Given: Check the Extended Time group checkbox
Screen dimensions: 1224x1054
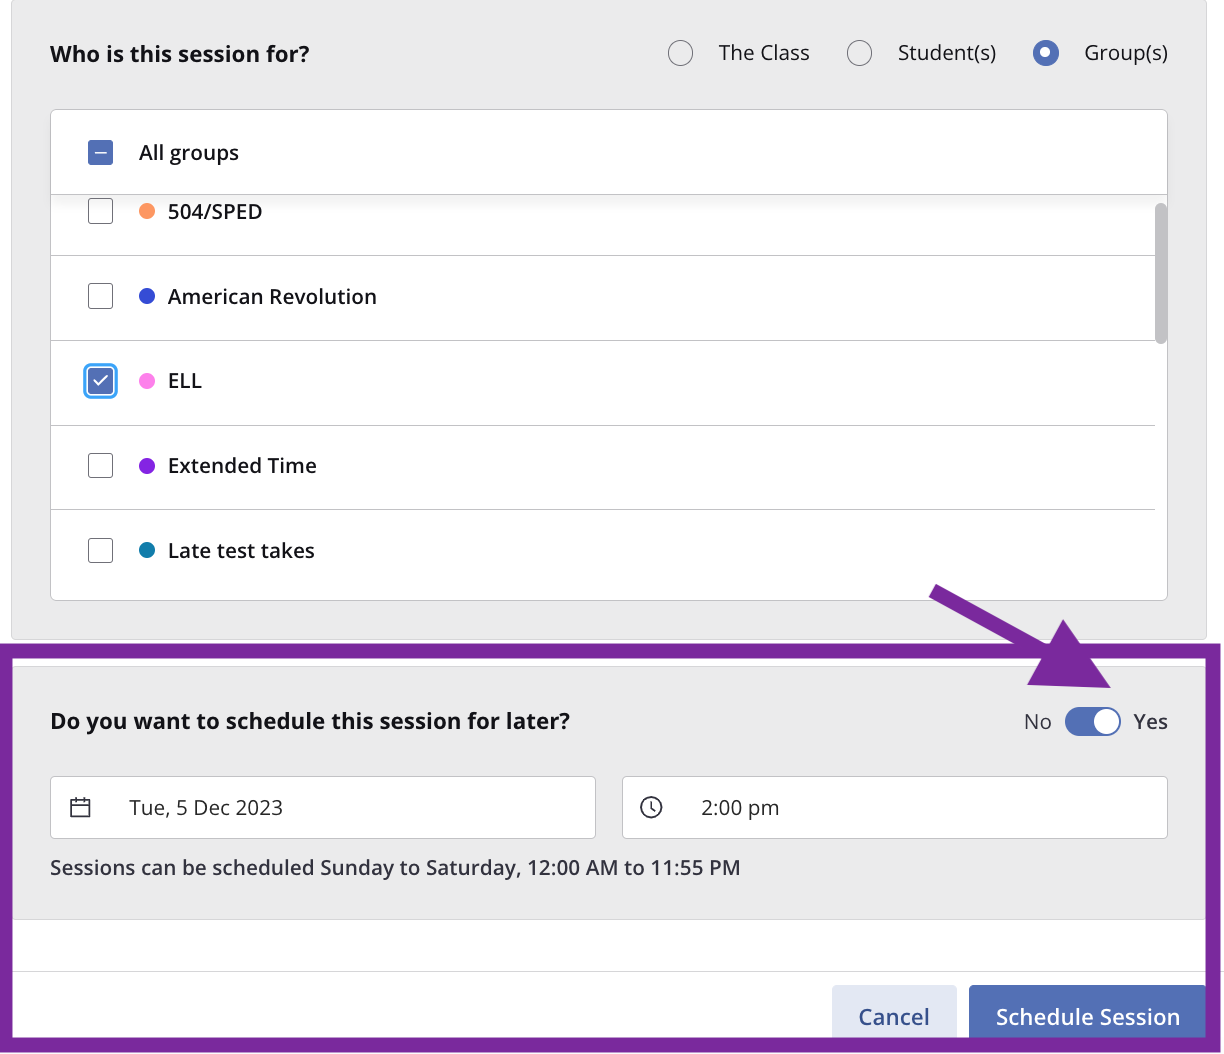Looking at the screenshot, I should (x=100, y=465).
